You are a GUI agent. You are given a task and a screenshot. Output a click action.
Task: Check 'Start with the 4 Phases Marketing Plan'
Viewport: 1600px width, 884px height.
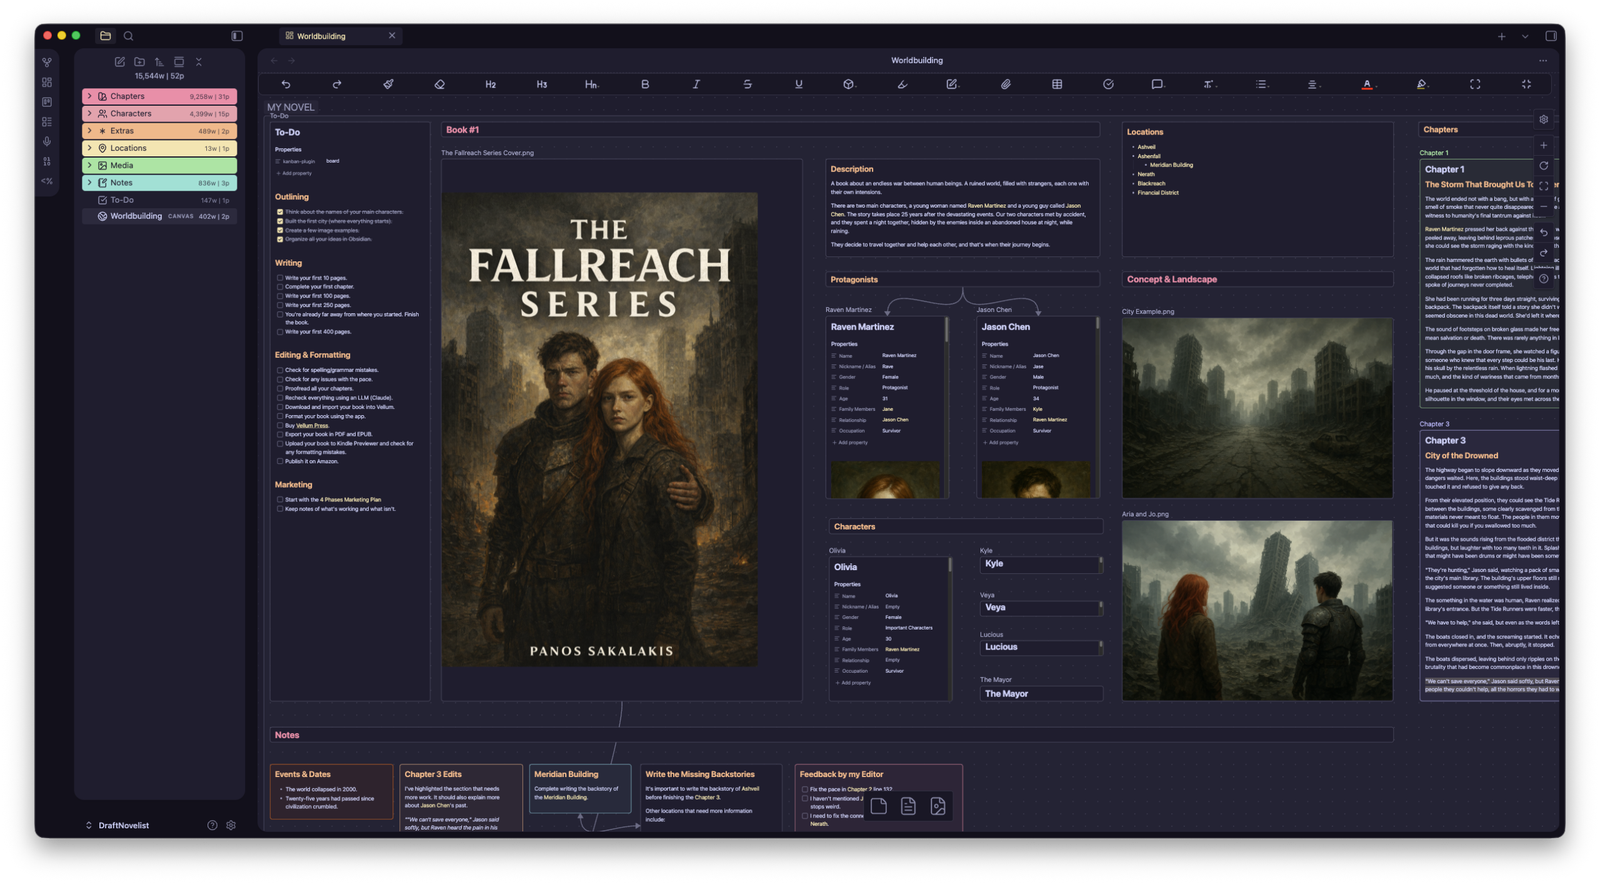tap(280, 500)
